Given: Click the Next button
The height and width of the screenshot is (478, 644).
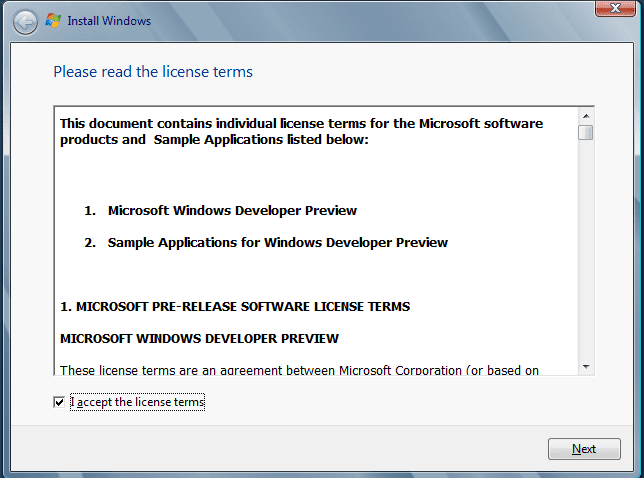Looking at the screenshot, I should coord(584,449).
